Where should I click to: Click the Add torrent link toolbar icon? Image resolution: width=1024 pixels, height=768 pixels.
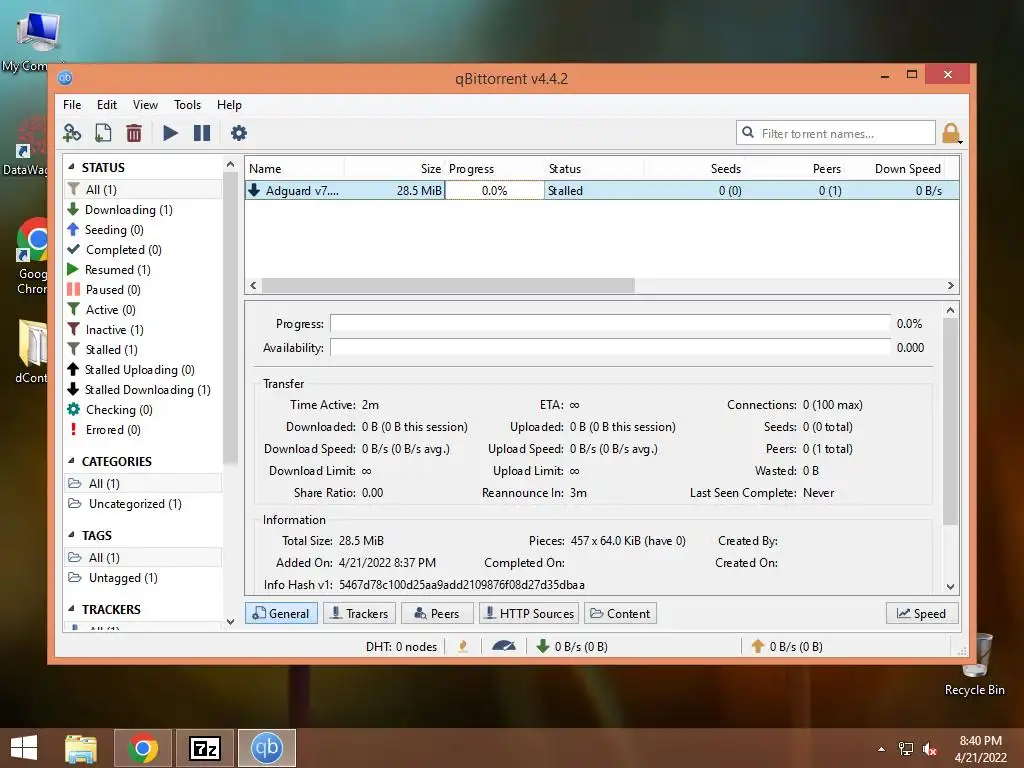[x=72, y=133]
